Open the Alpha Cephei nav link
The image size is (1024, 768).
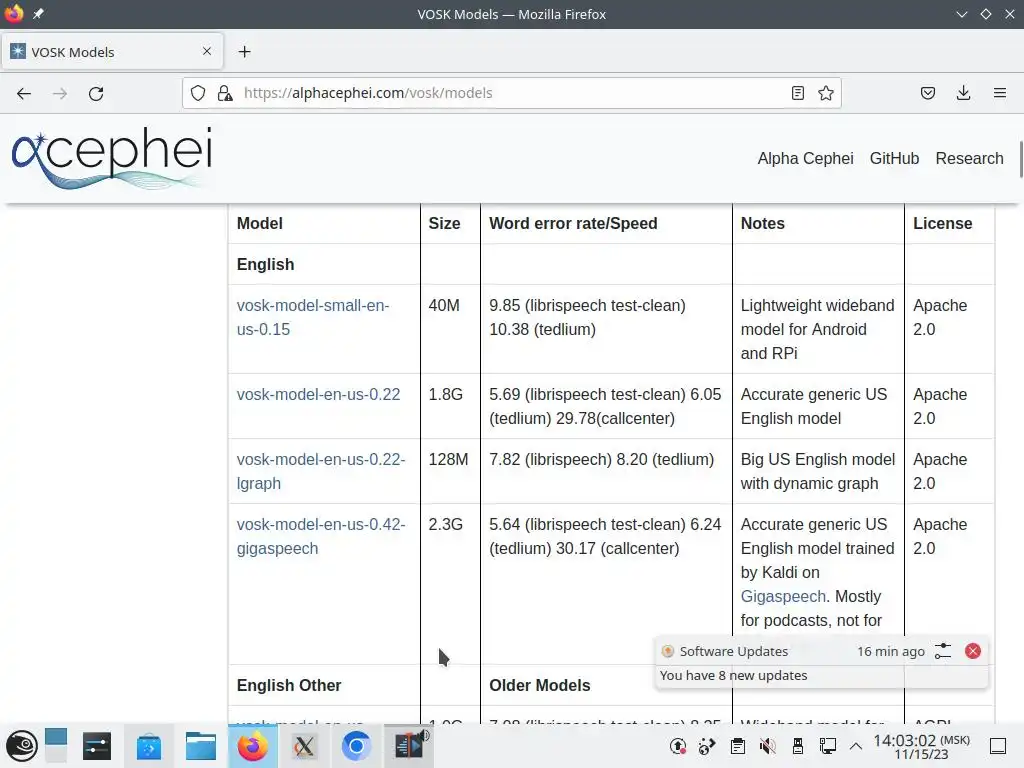805,159
